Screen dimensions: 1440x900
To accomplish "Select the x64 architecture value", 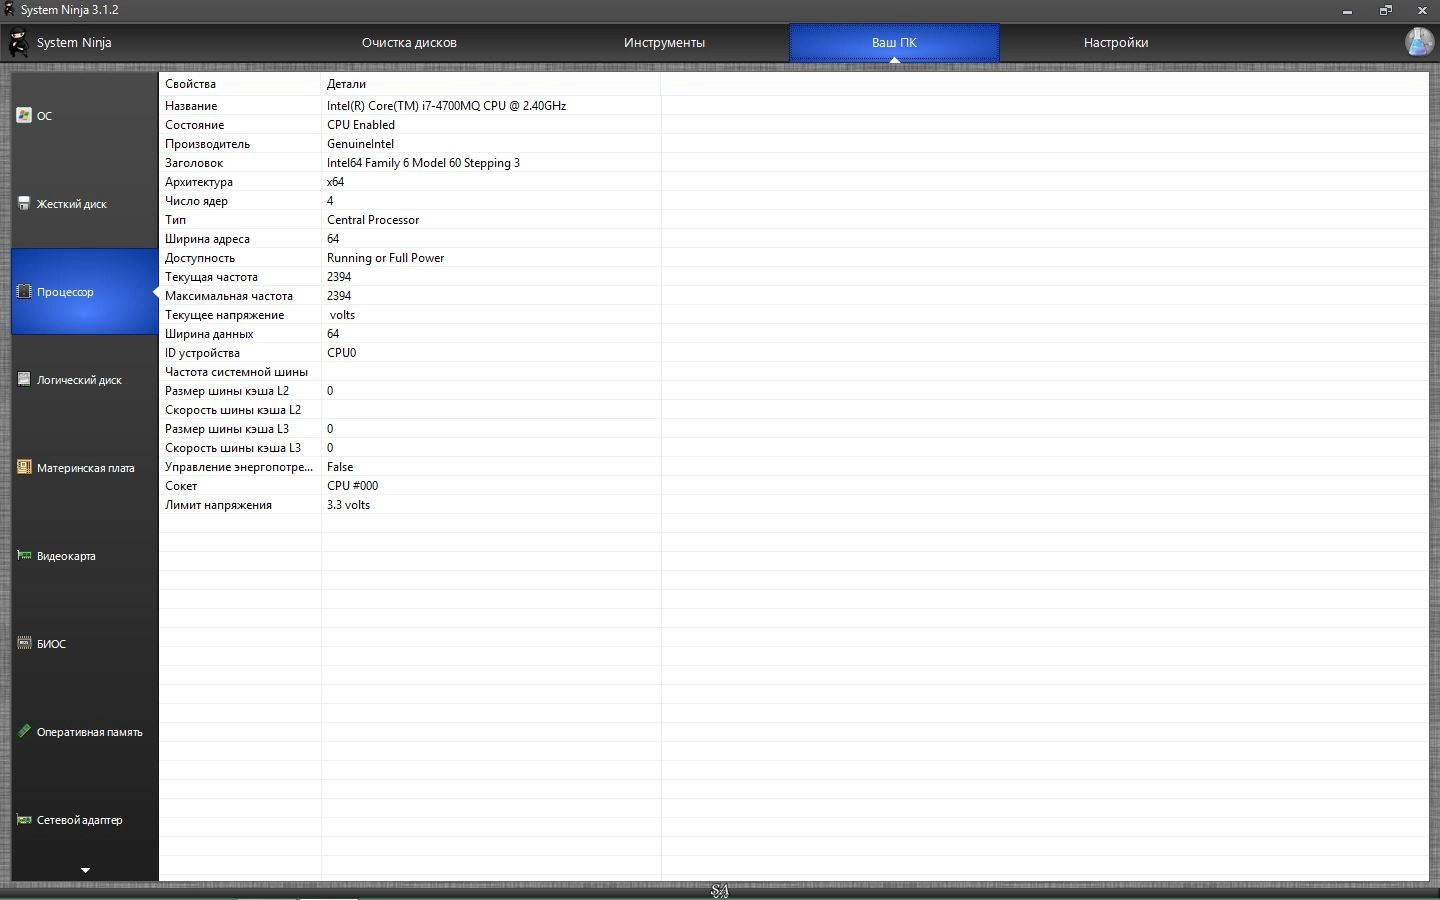I will tap(335, 182).
